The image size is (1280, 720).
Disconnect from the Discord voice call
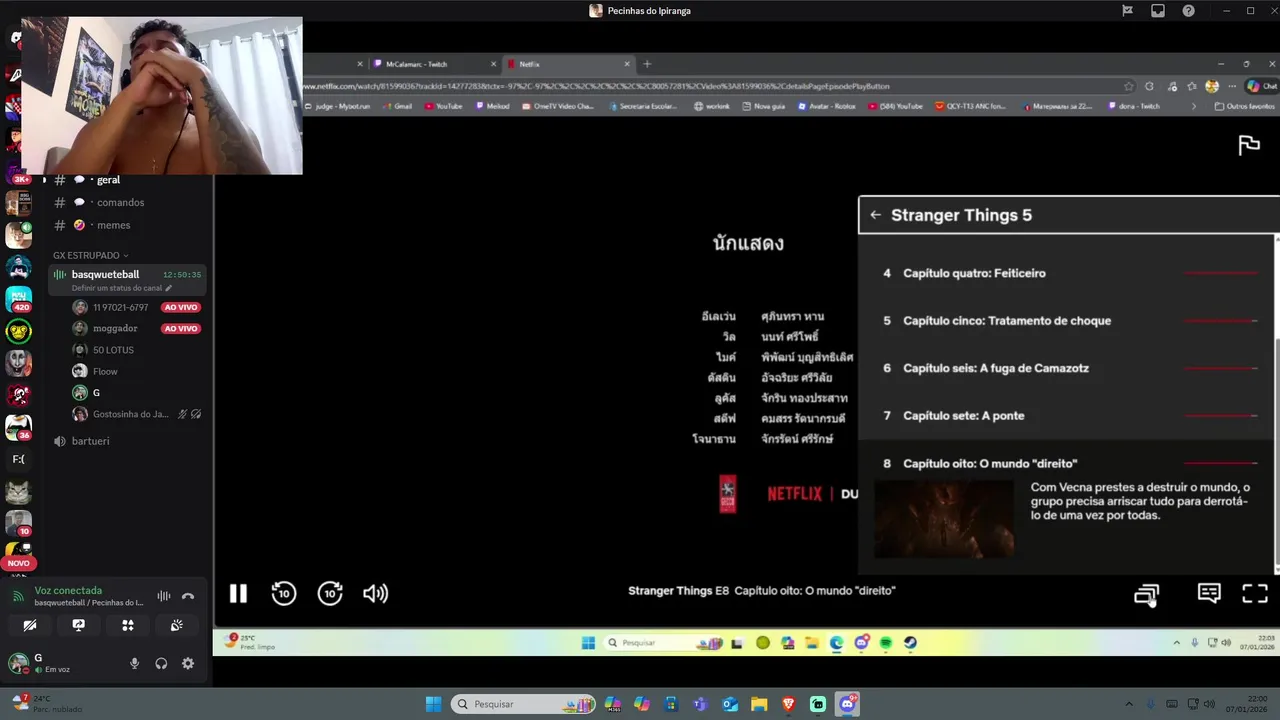187,596
